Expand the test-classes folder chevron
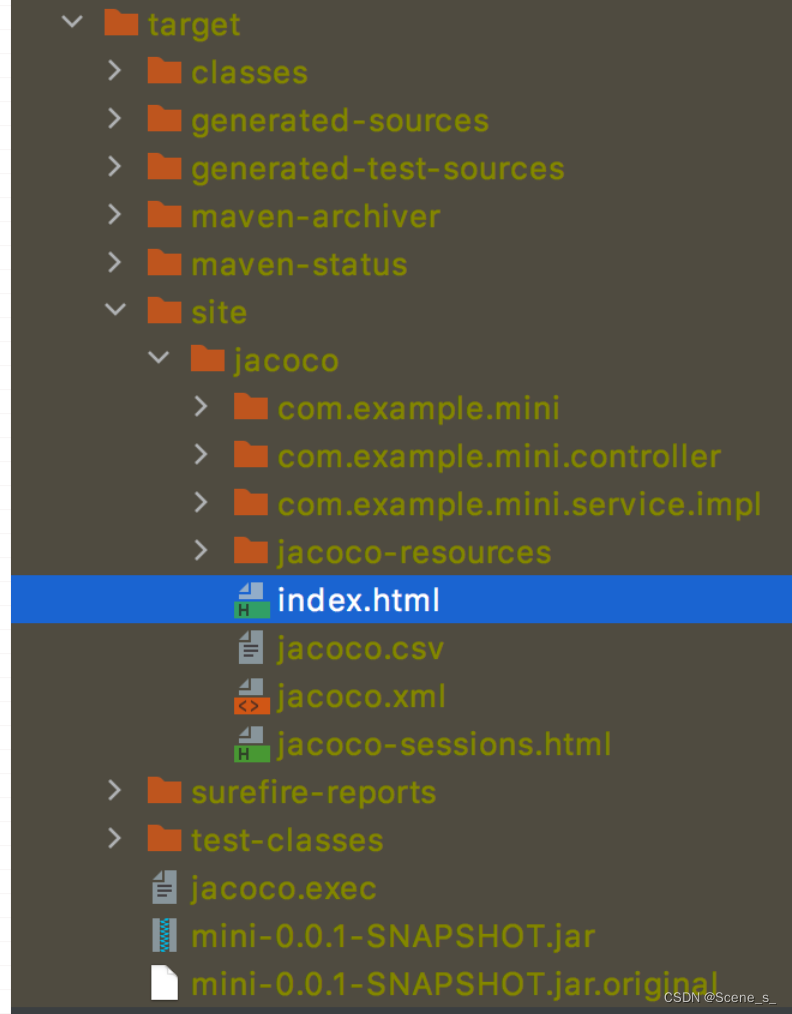 [x=115, y=837]
